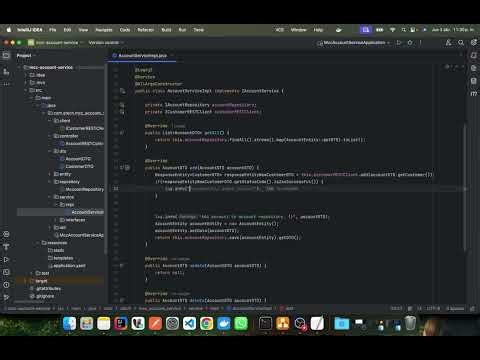480x360 pixels.
Task: Open the Run tool window
Action: [x=6, y=259]
